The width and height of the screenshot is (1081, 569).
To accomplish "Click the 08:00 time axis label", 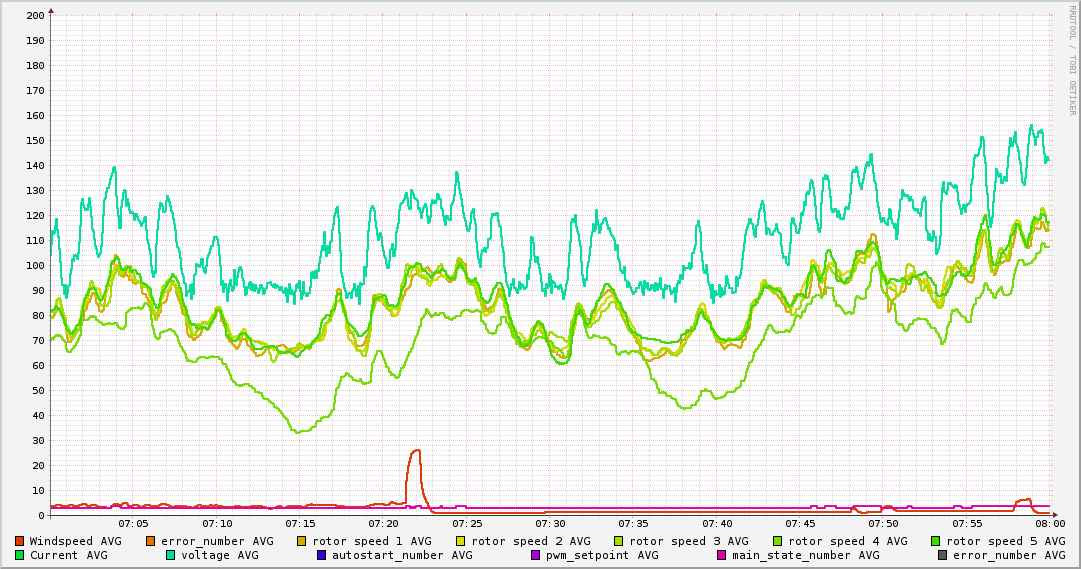I will (1049, 523).
